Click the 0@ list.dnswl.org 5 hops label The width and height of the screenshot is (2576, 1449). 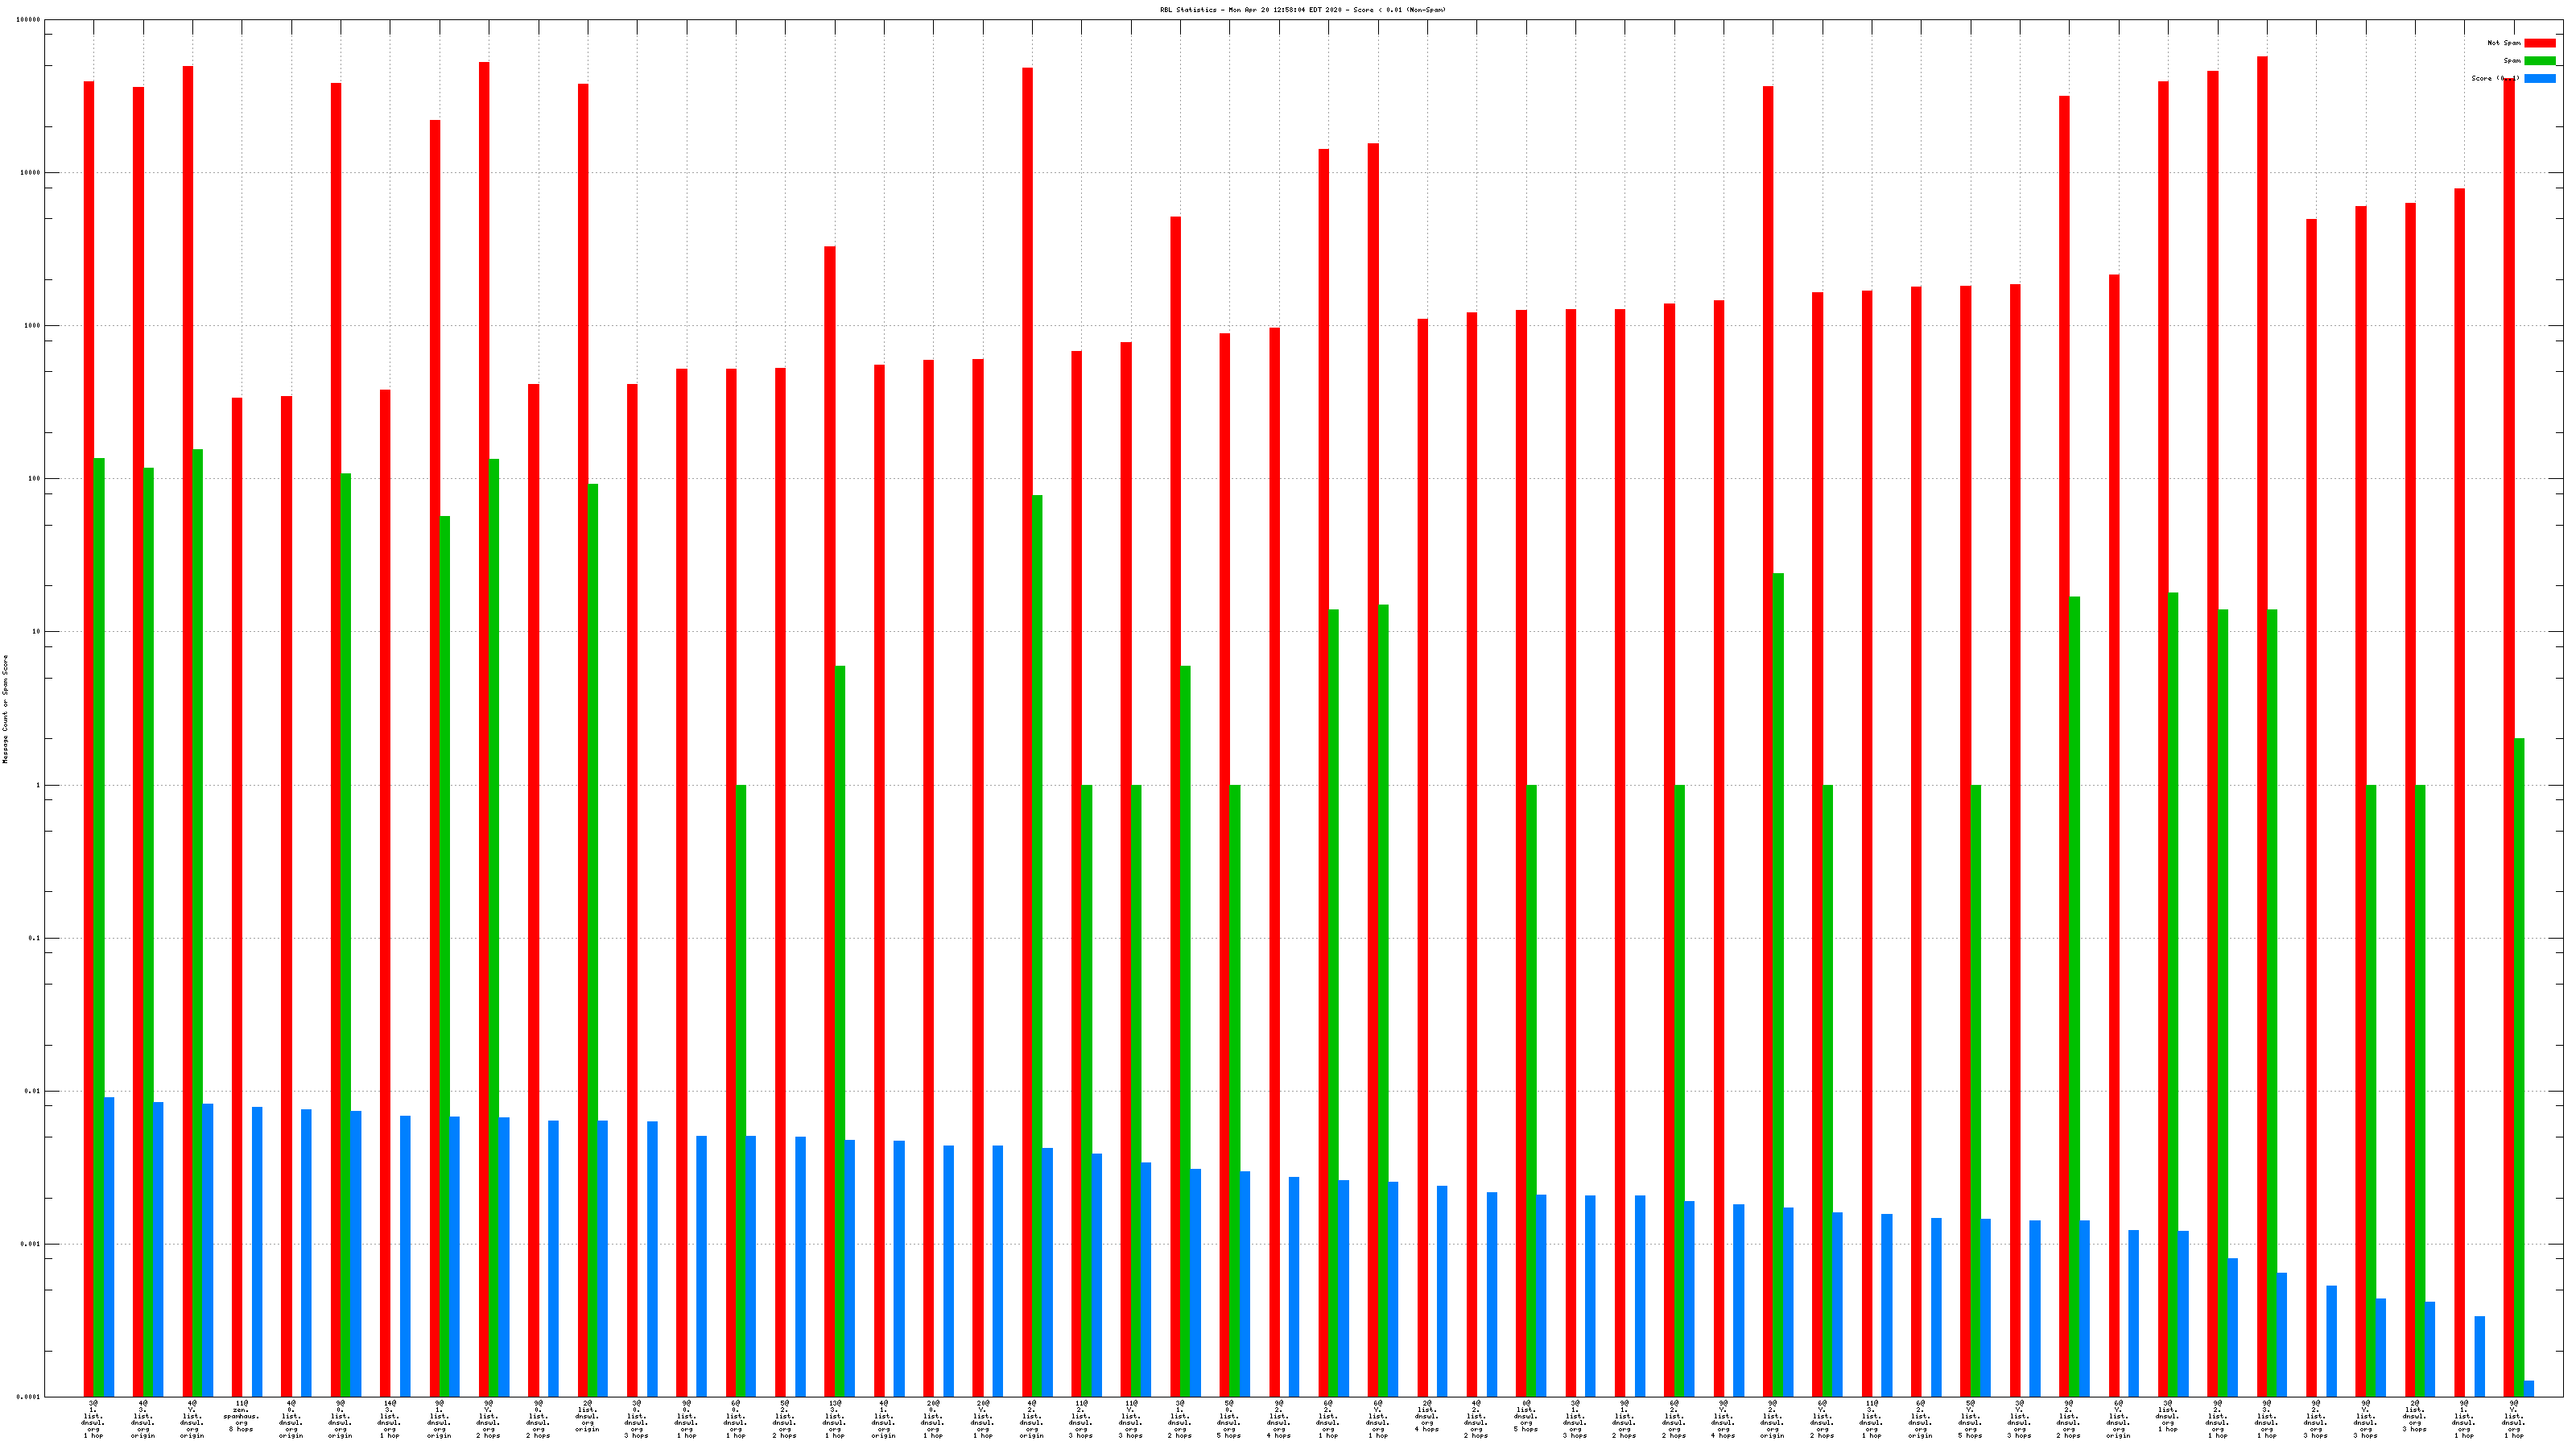click(x=1526, y=1416)
